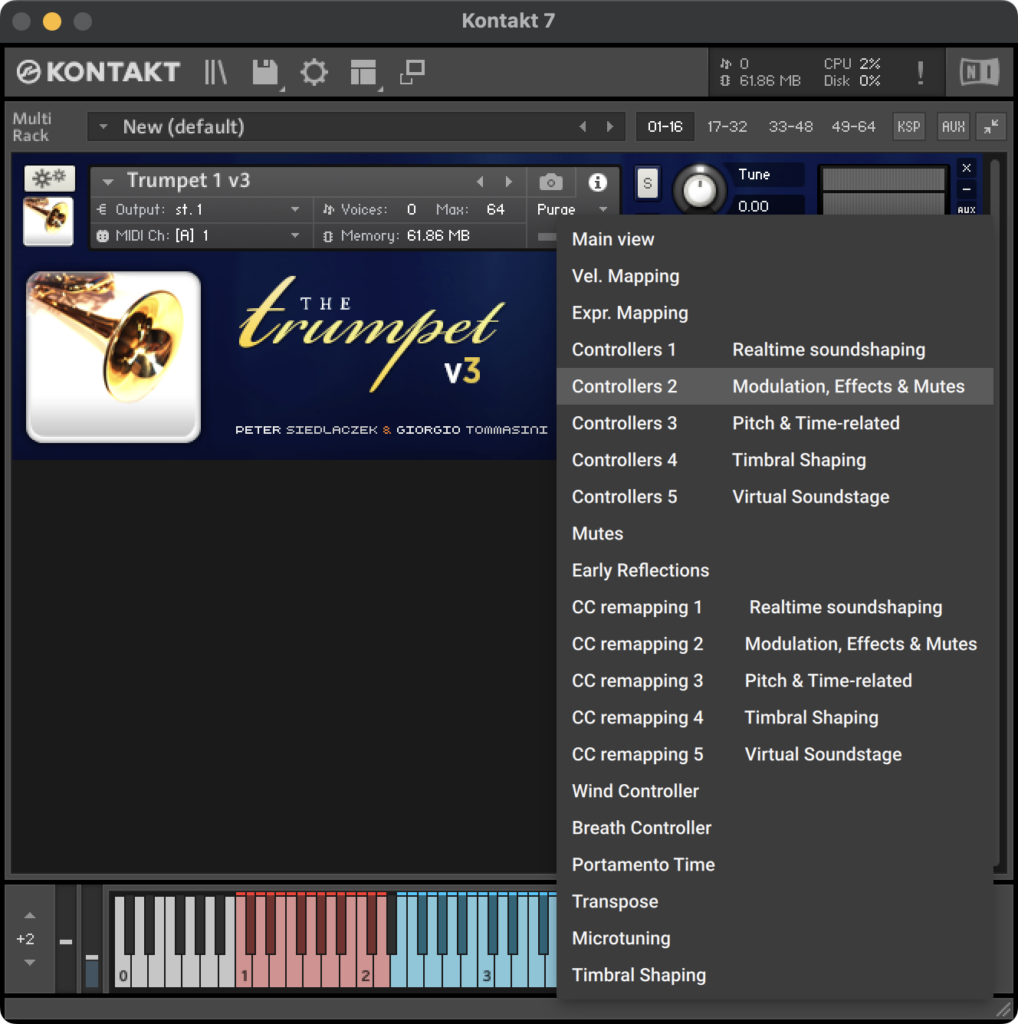Select CC remapping 4 entry
Screen dimensions: 1018x1024
775,718
